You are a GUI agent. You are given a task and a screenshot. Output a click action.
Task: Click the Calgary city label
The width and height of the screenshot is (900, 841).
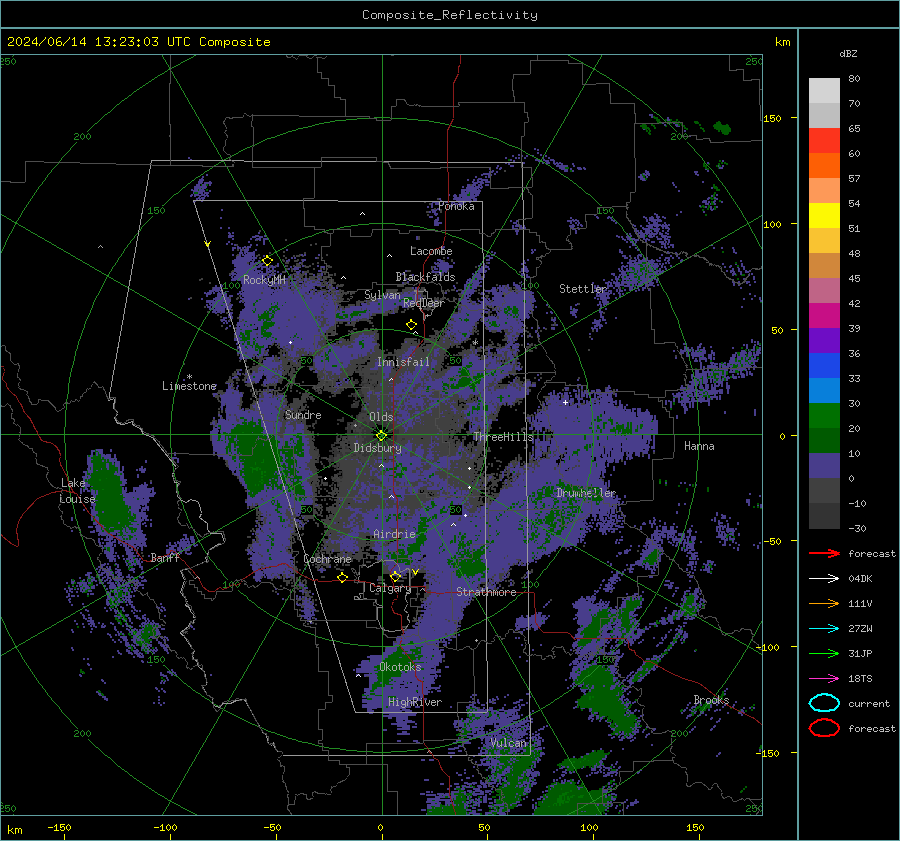coord(390,588)
